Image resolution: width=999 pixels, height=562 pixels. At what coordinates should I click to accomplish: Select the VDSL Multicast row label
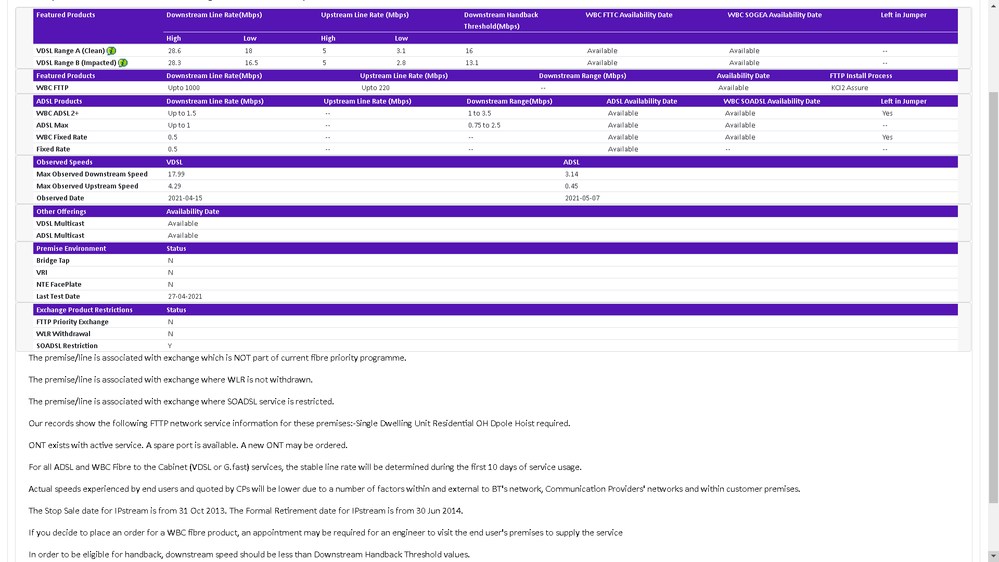click(61, 224)
